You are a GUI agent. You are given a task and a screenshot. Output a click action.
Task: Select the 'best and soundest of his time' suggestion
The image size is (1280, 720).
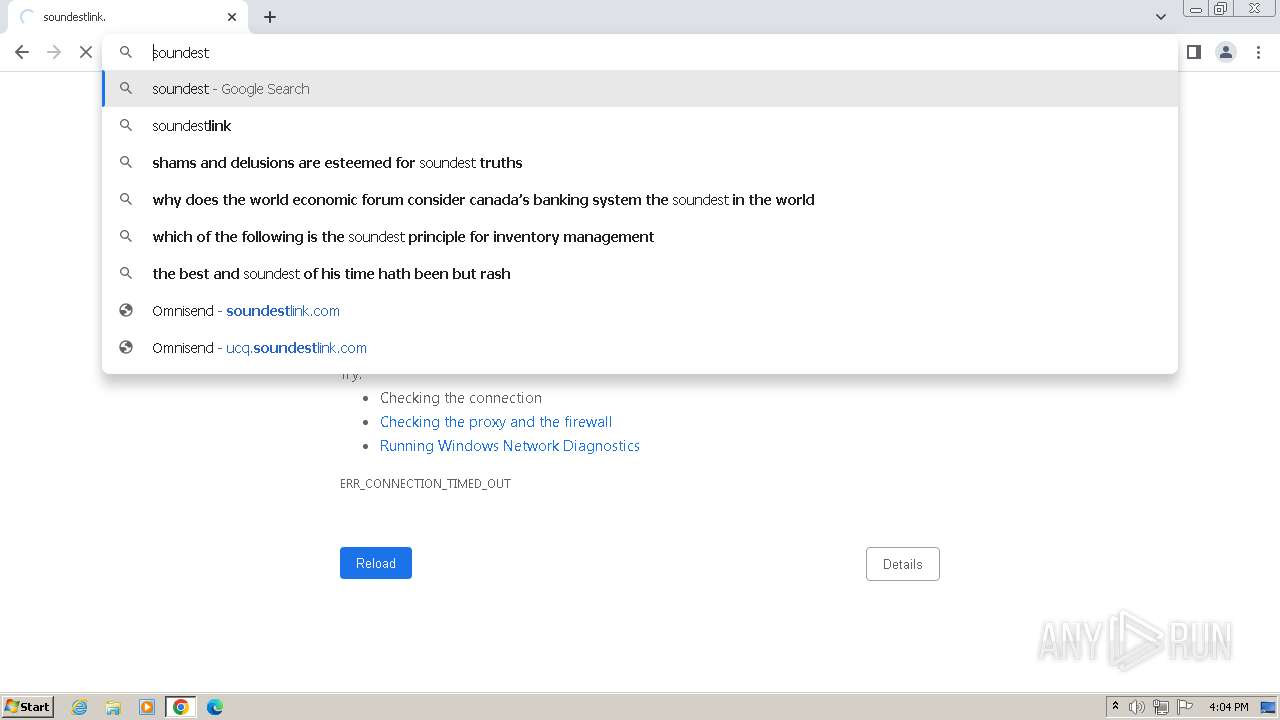coord(640,273)
